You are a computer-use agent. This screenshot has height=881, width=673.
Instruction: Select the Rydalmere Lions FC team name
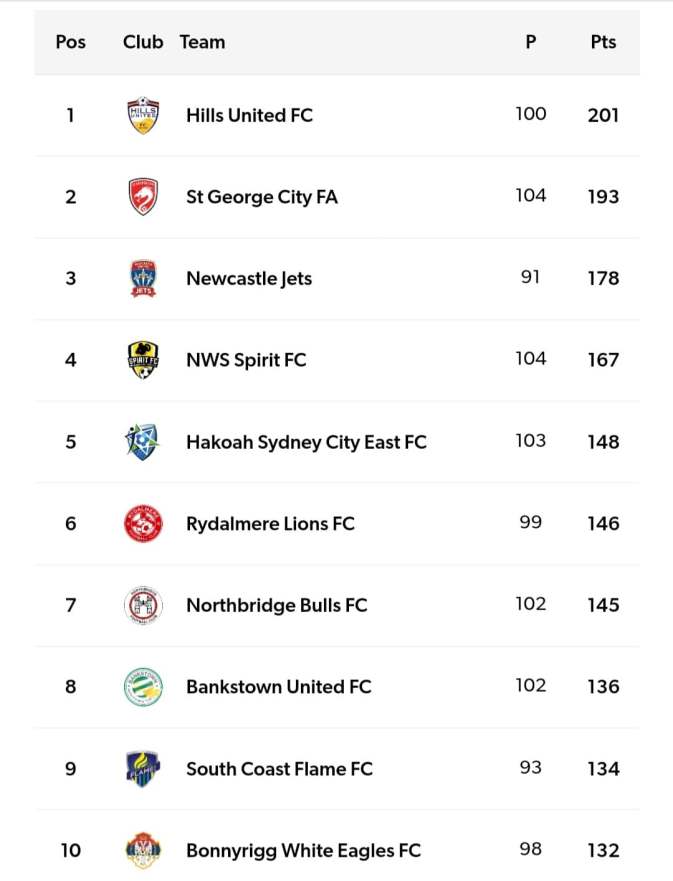click(270, 523)
